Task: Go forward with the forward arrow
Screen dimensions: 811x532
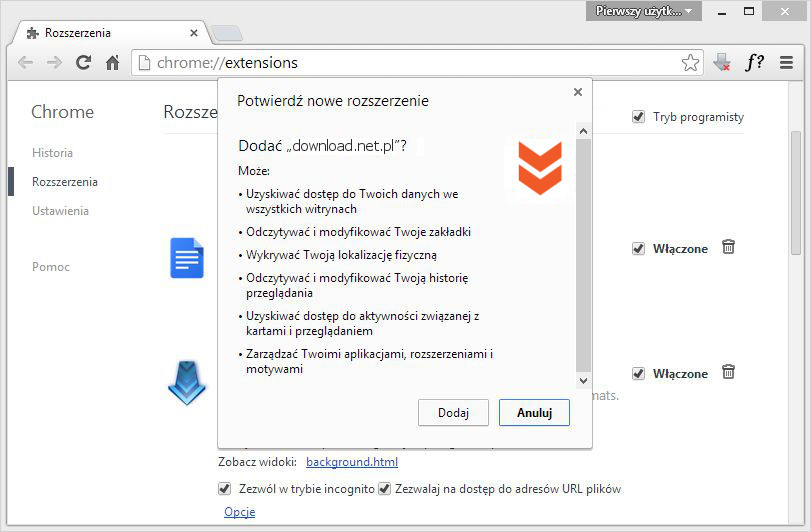Action: [x=54, y=63]
